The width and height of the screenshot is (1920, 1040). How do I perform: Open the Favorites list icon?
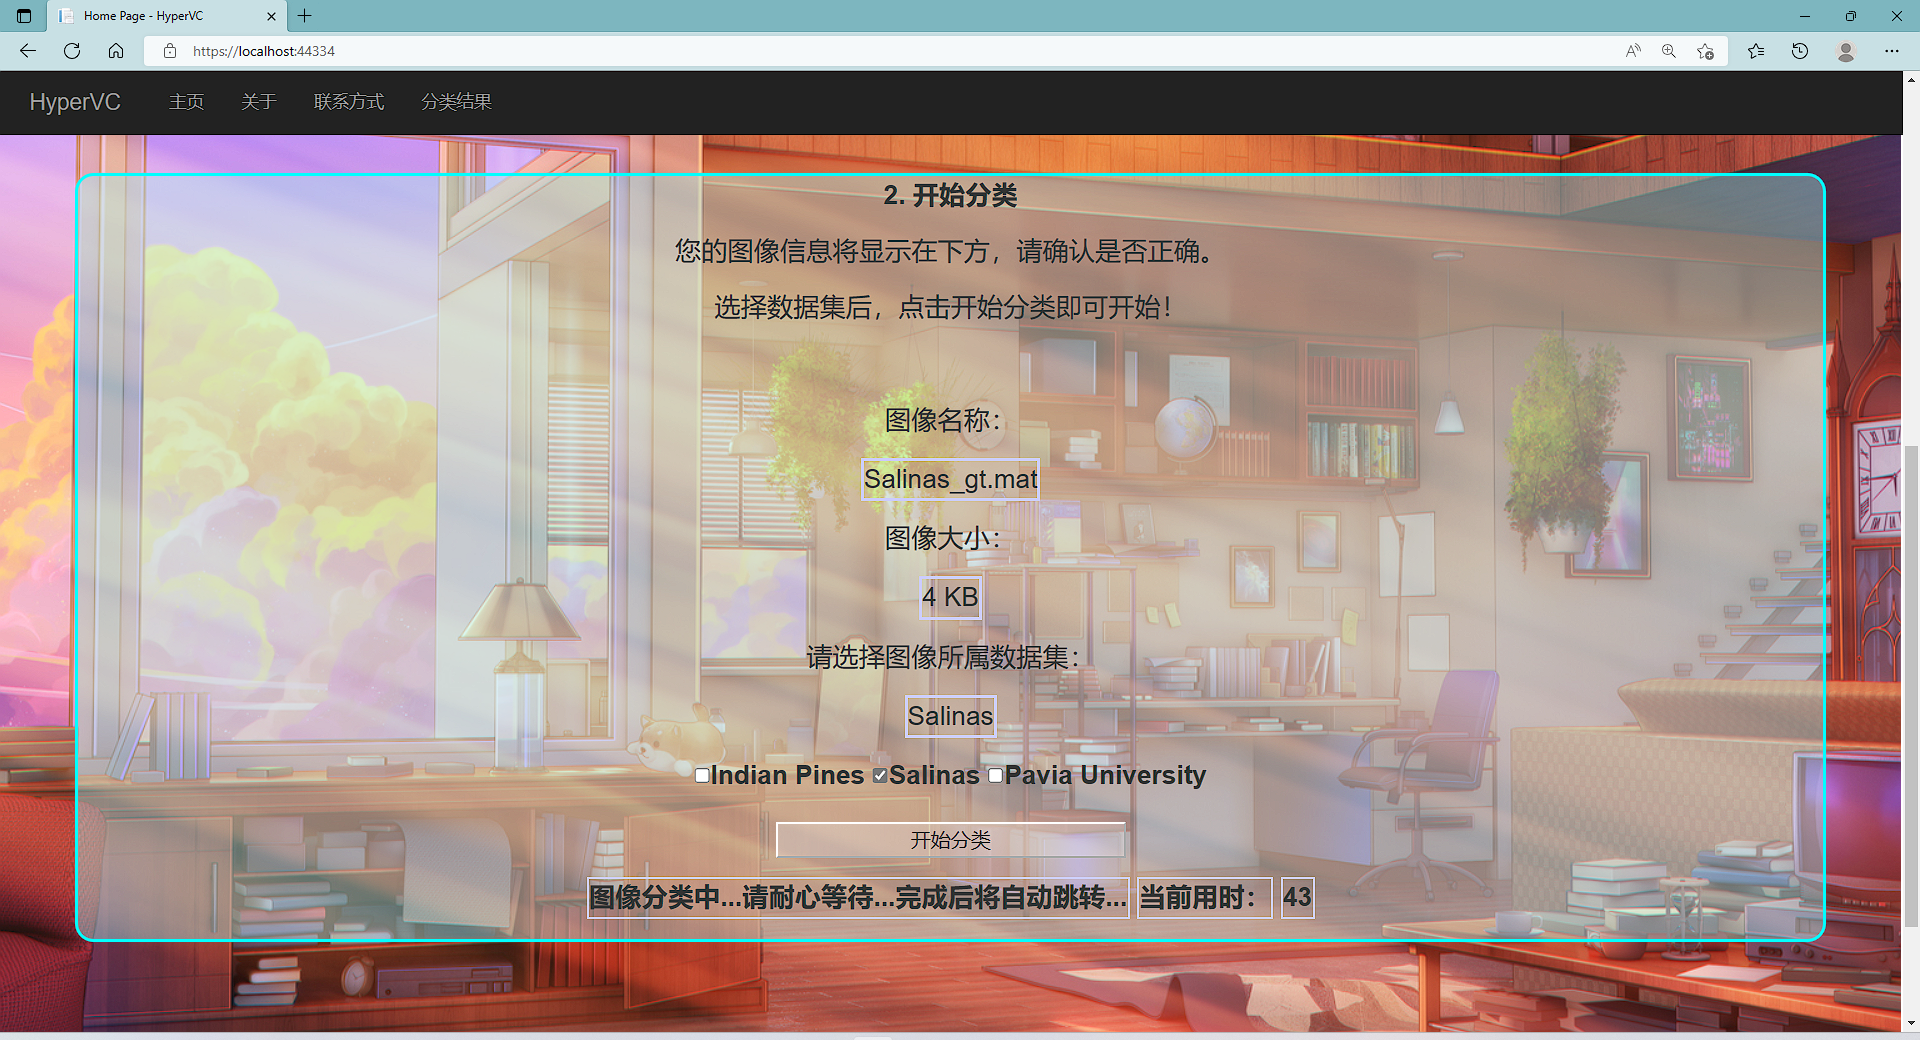(x=1756, y=51)
